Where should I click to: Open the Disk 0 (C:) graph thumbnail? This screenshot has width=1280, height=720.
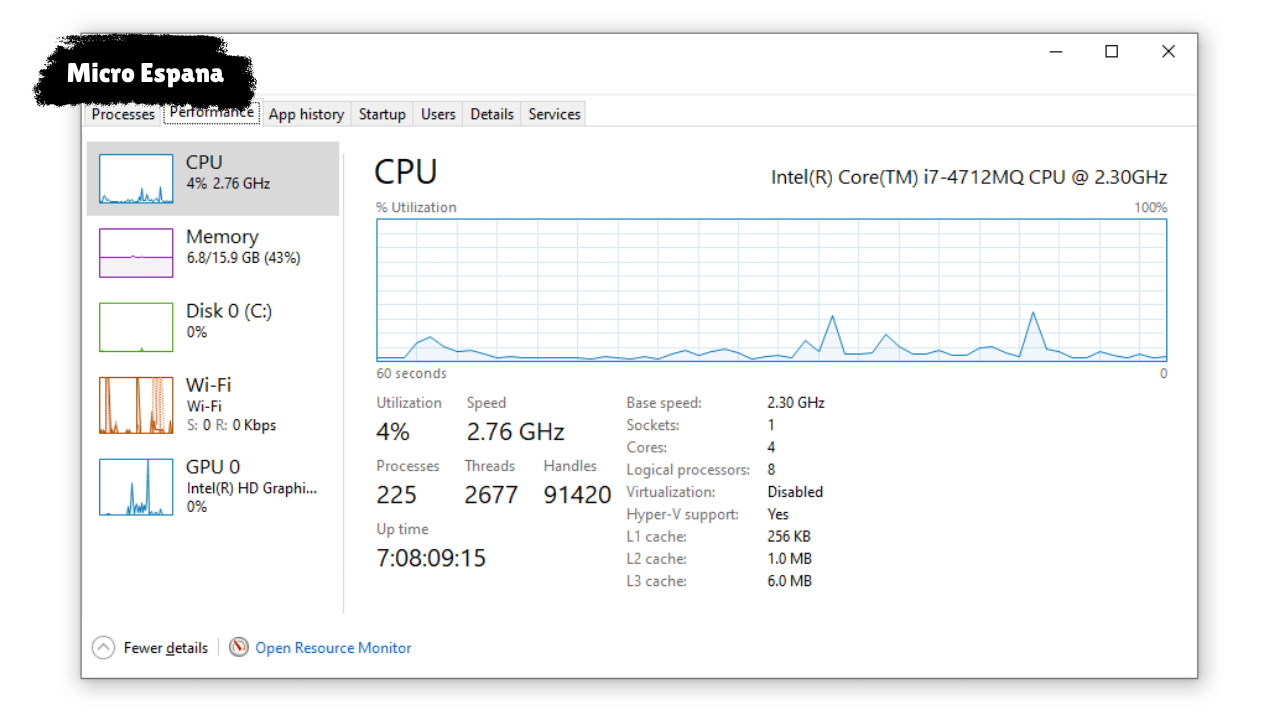pyautogui.click(x=136, y=327)
